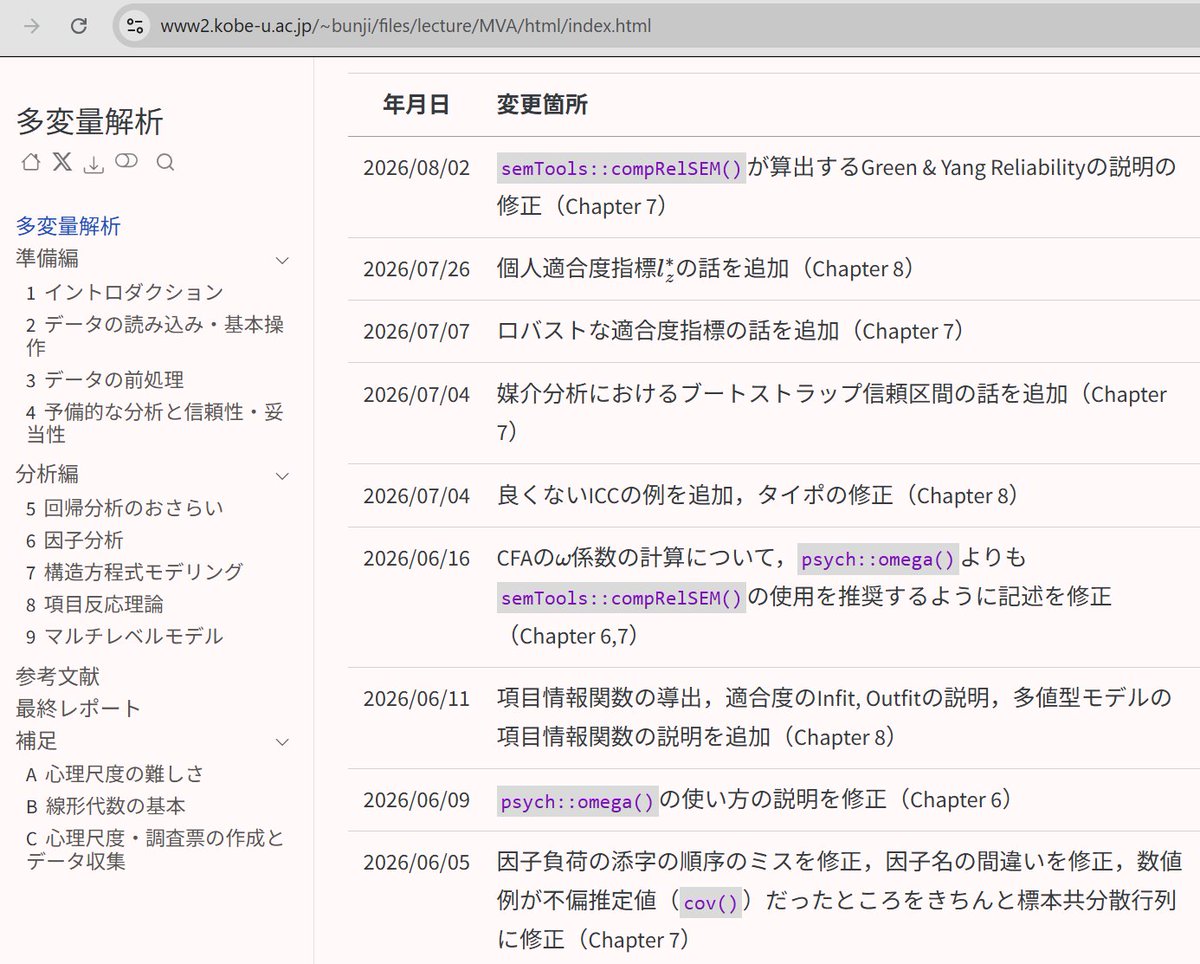Click the browser forward arrow

tap(31, 26)
